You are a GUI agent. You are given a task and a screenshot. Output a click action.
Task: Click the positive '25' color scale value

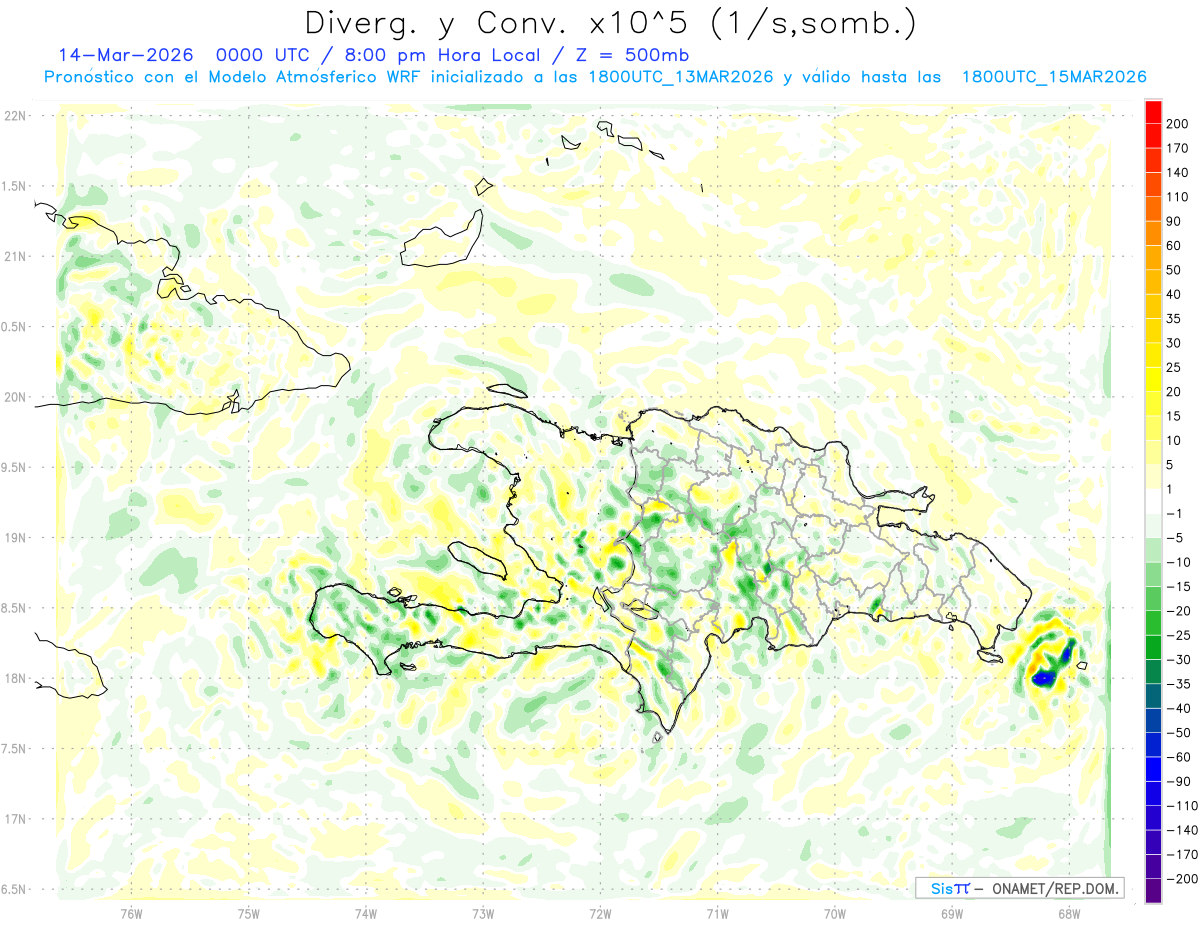click(x=1174, y=367)
